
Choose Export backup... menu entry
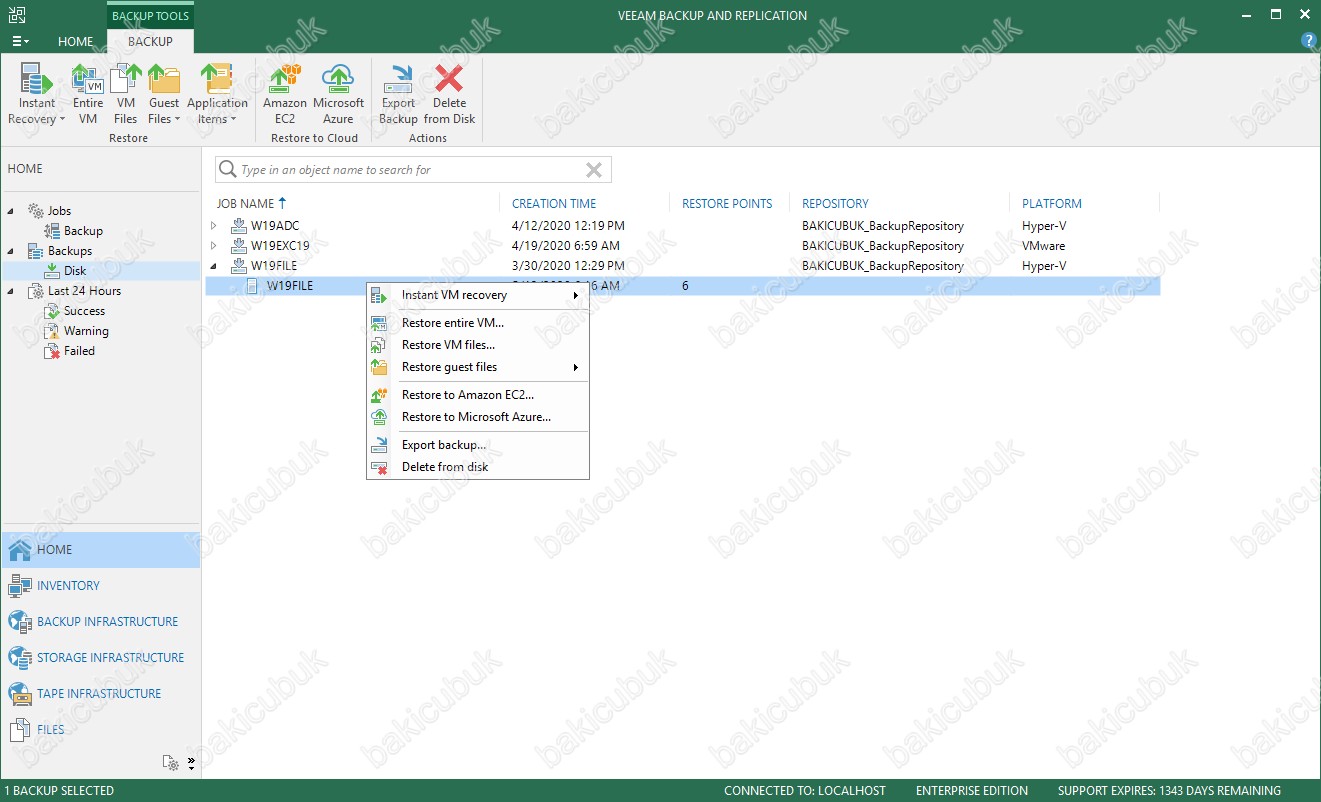coord(478,445)
